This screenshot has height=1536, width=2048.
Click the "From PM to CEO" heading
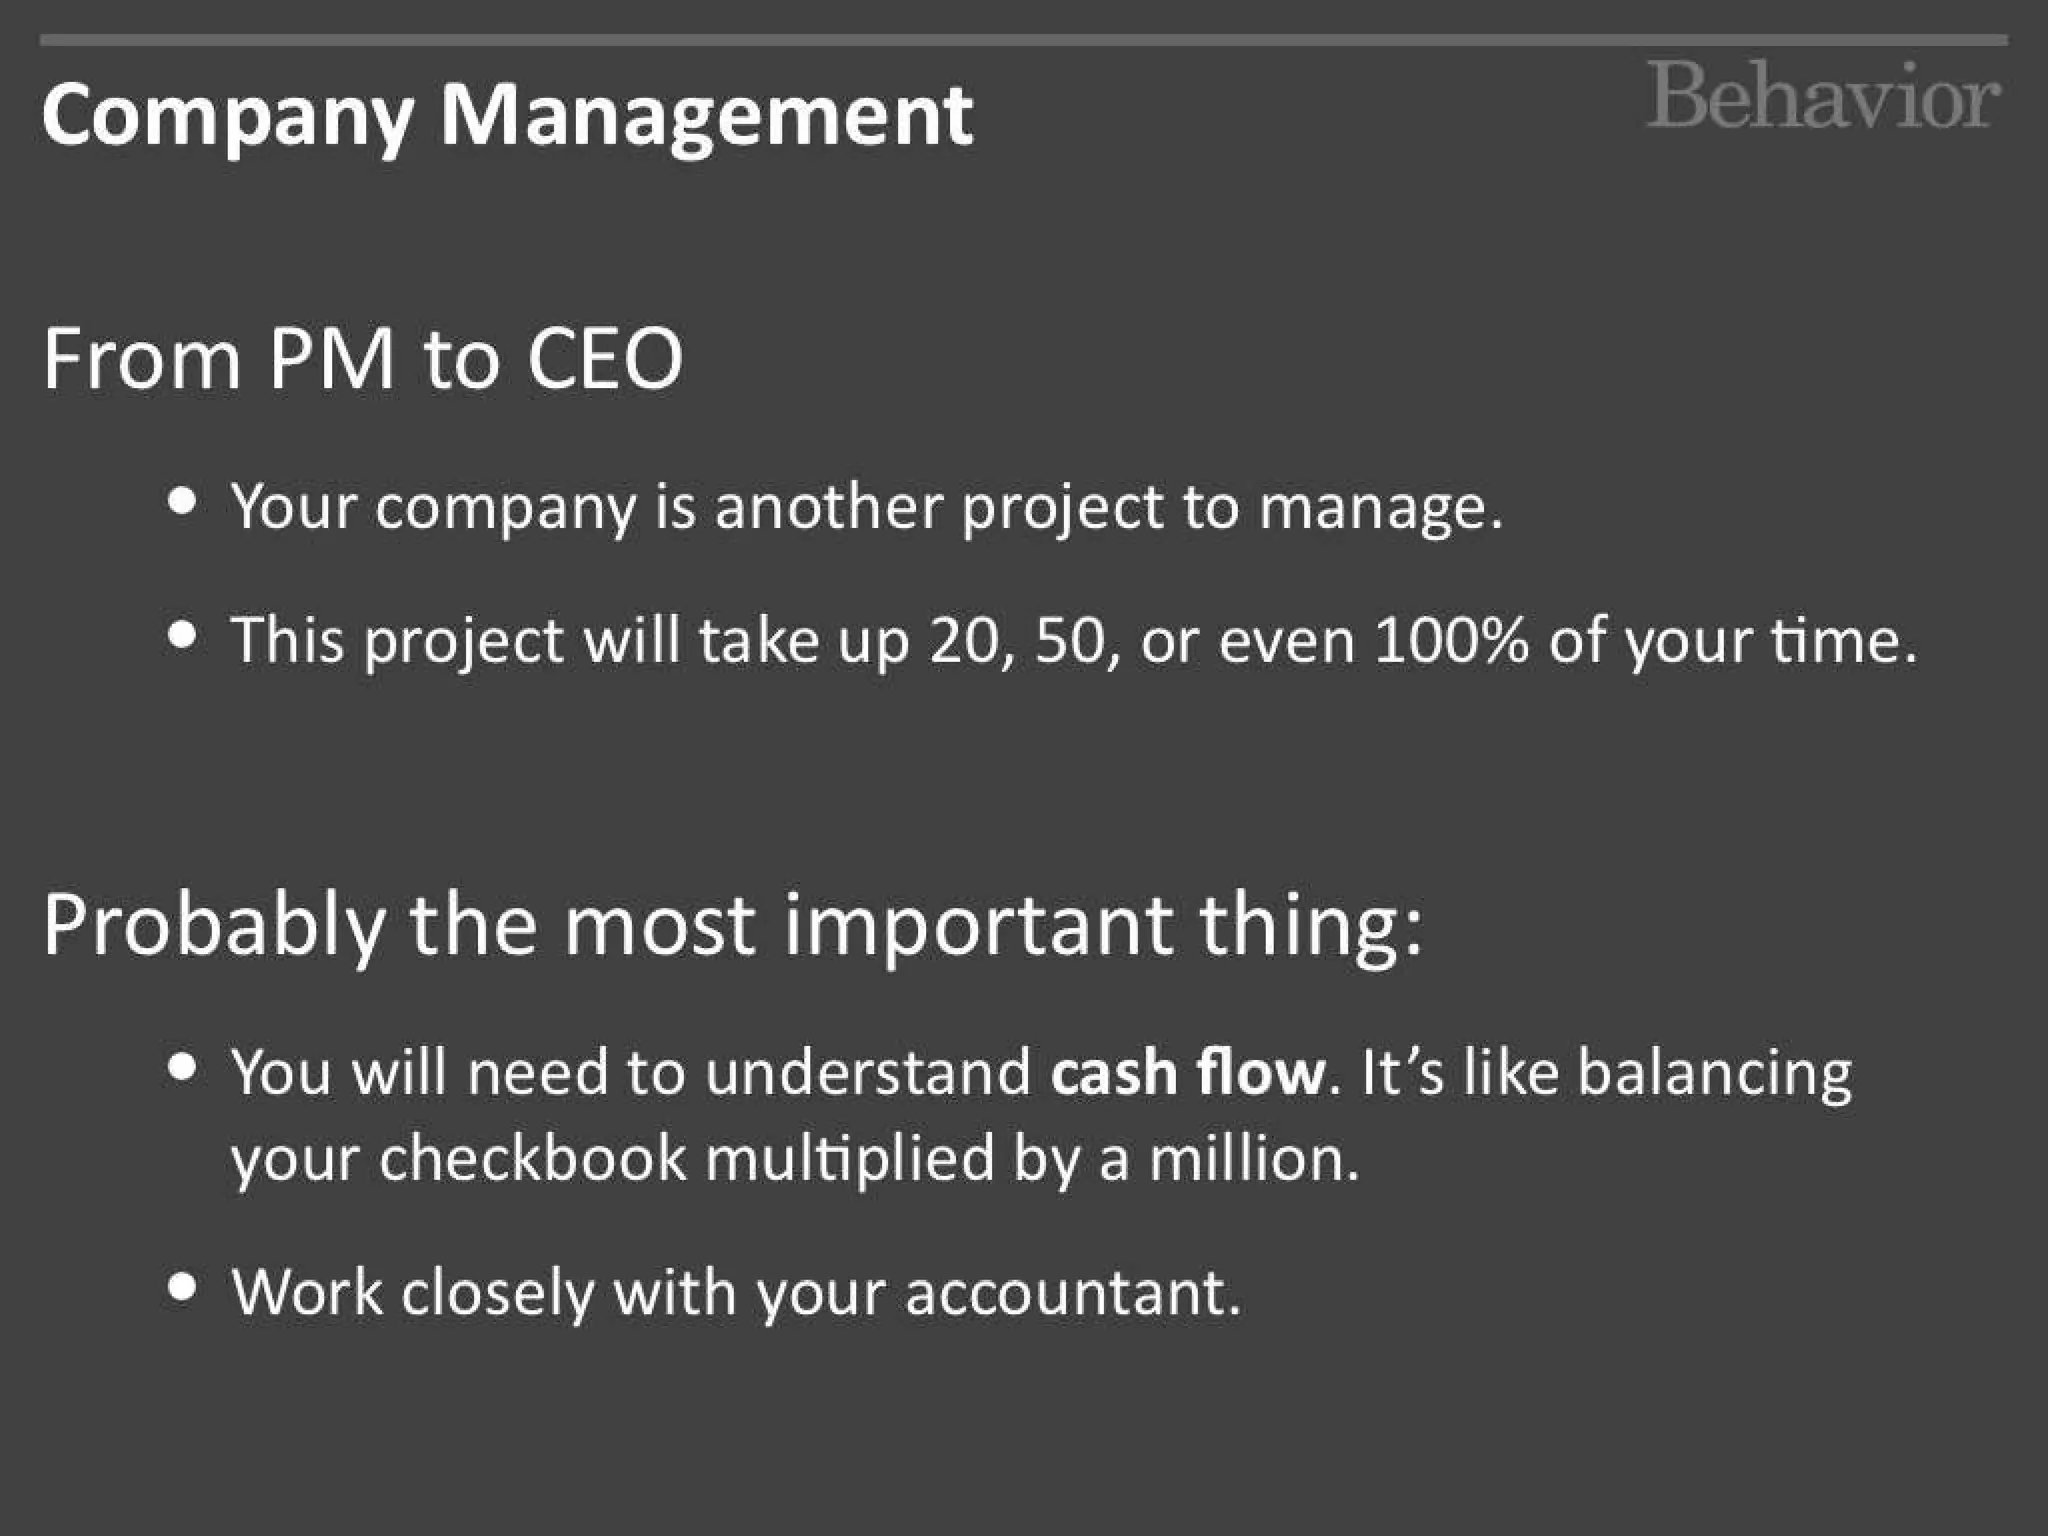coord(362,358)
